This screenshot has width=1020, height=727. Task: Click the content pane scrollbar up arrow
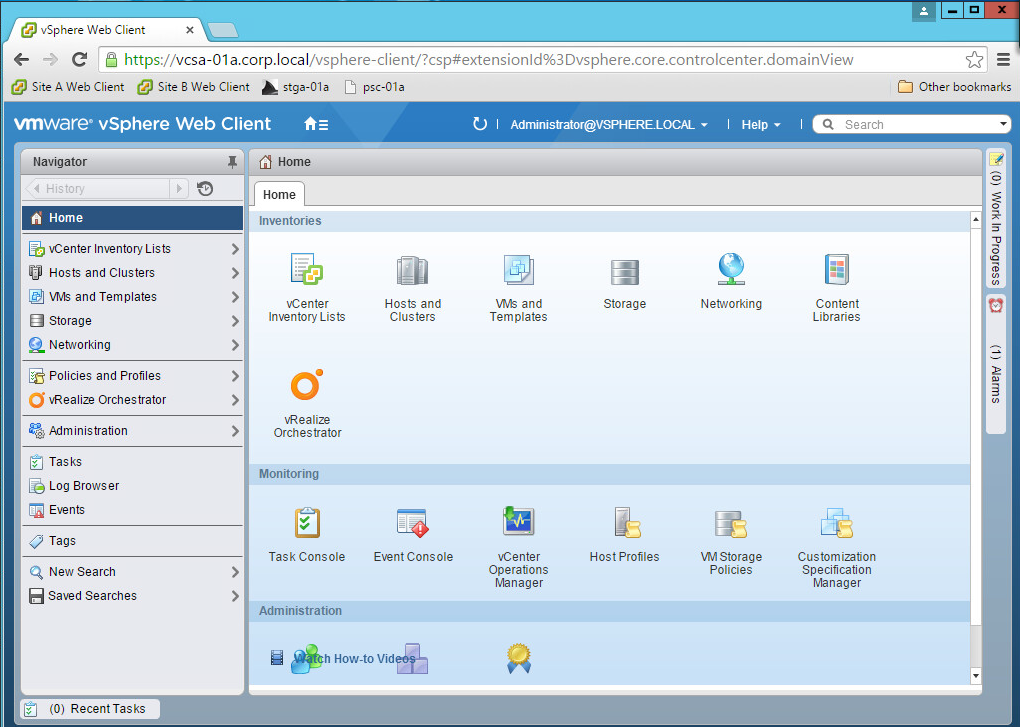pos(976,220)
